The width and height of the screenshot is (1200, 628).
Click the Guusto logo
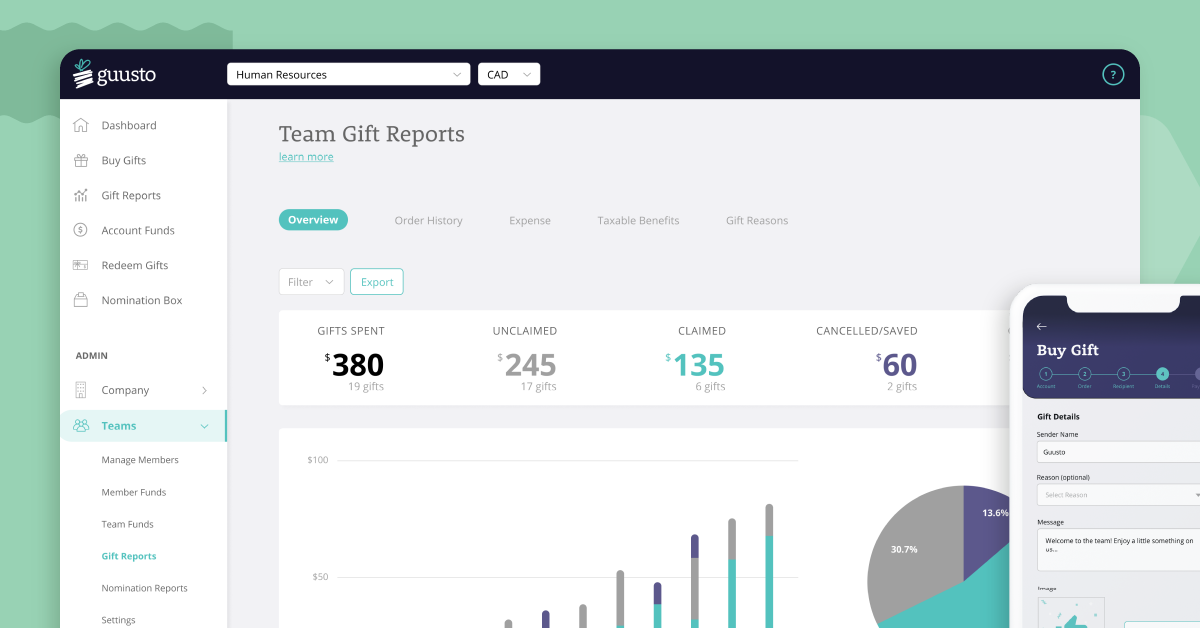pyautogui.click(x=114, y=73)
